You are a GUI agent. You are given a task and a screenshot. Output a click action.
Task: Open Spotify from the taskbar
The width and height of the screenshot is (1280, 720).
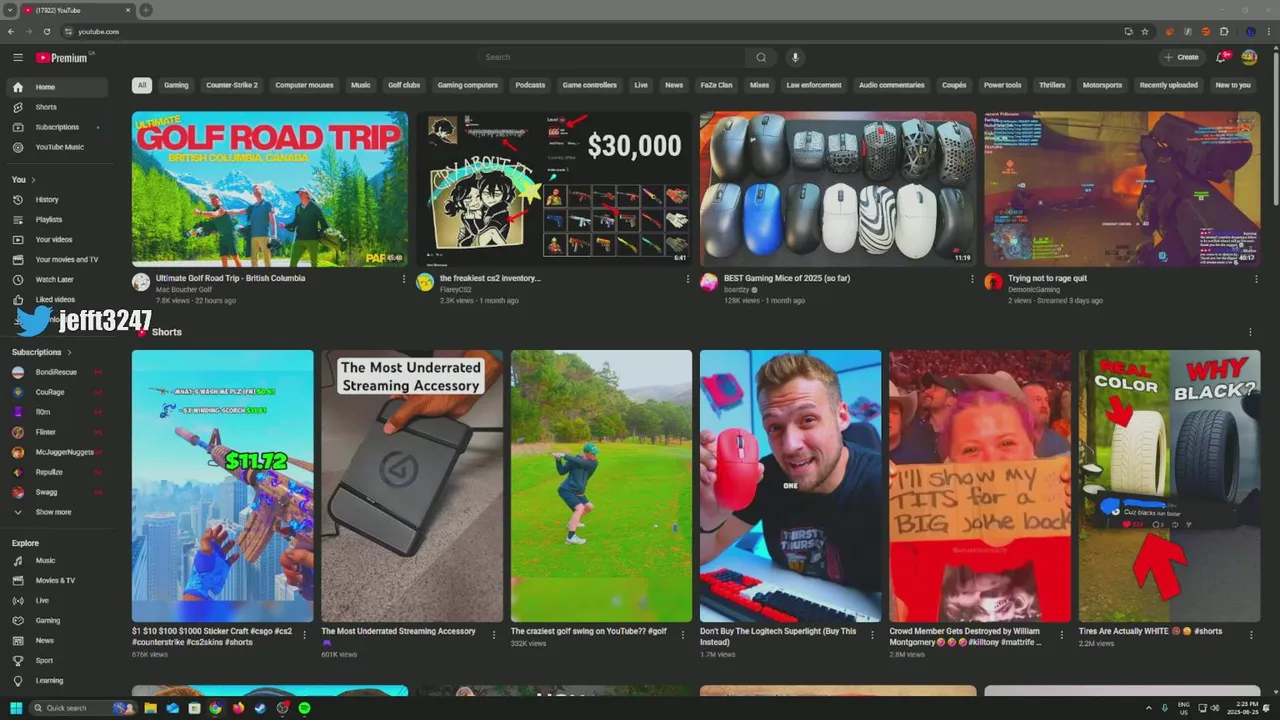tap(304, 708)
